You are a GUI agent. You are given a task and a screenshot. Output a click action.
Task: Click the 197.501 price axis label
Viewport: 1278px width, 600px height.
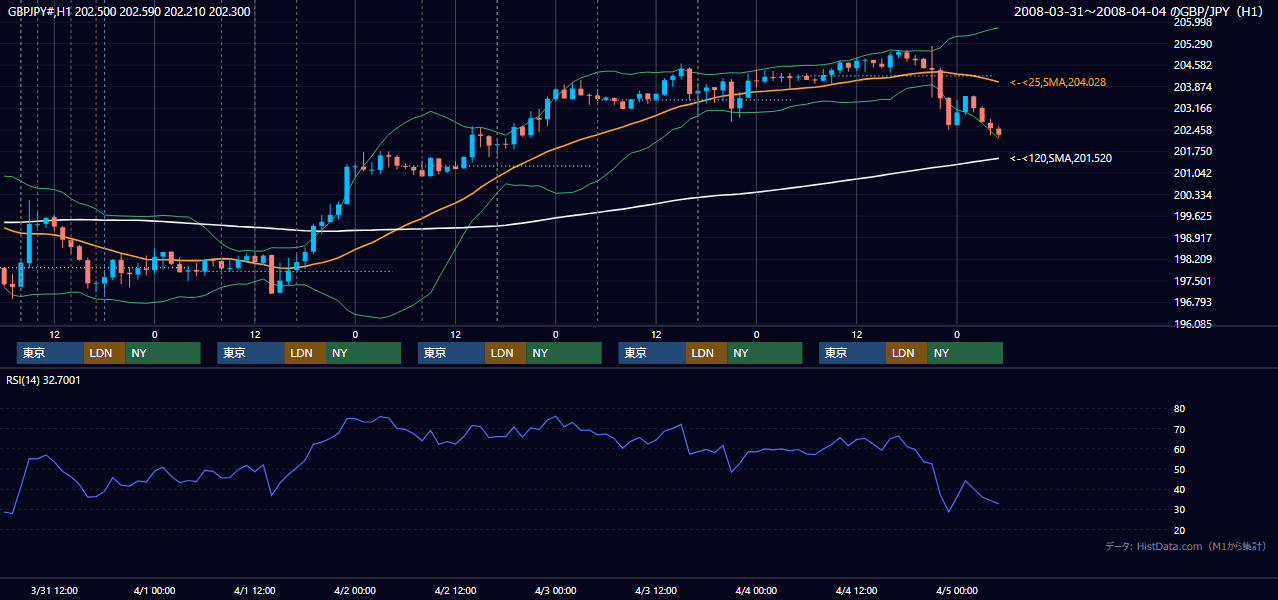point(1193,281)
